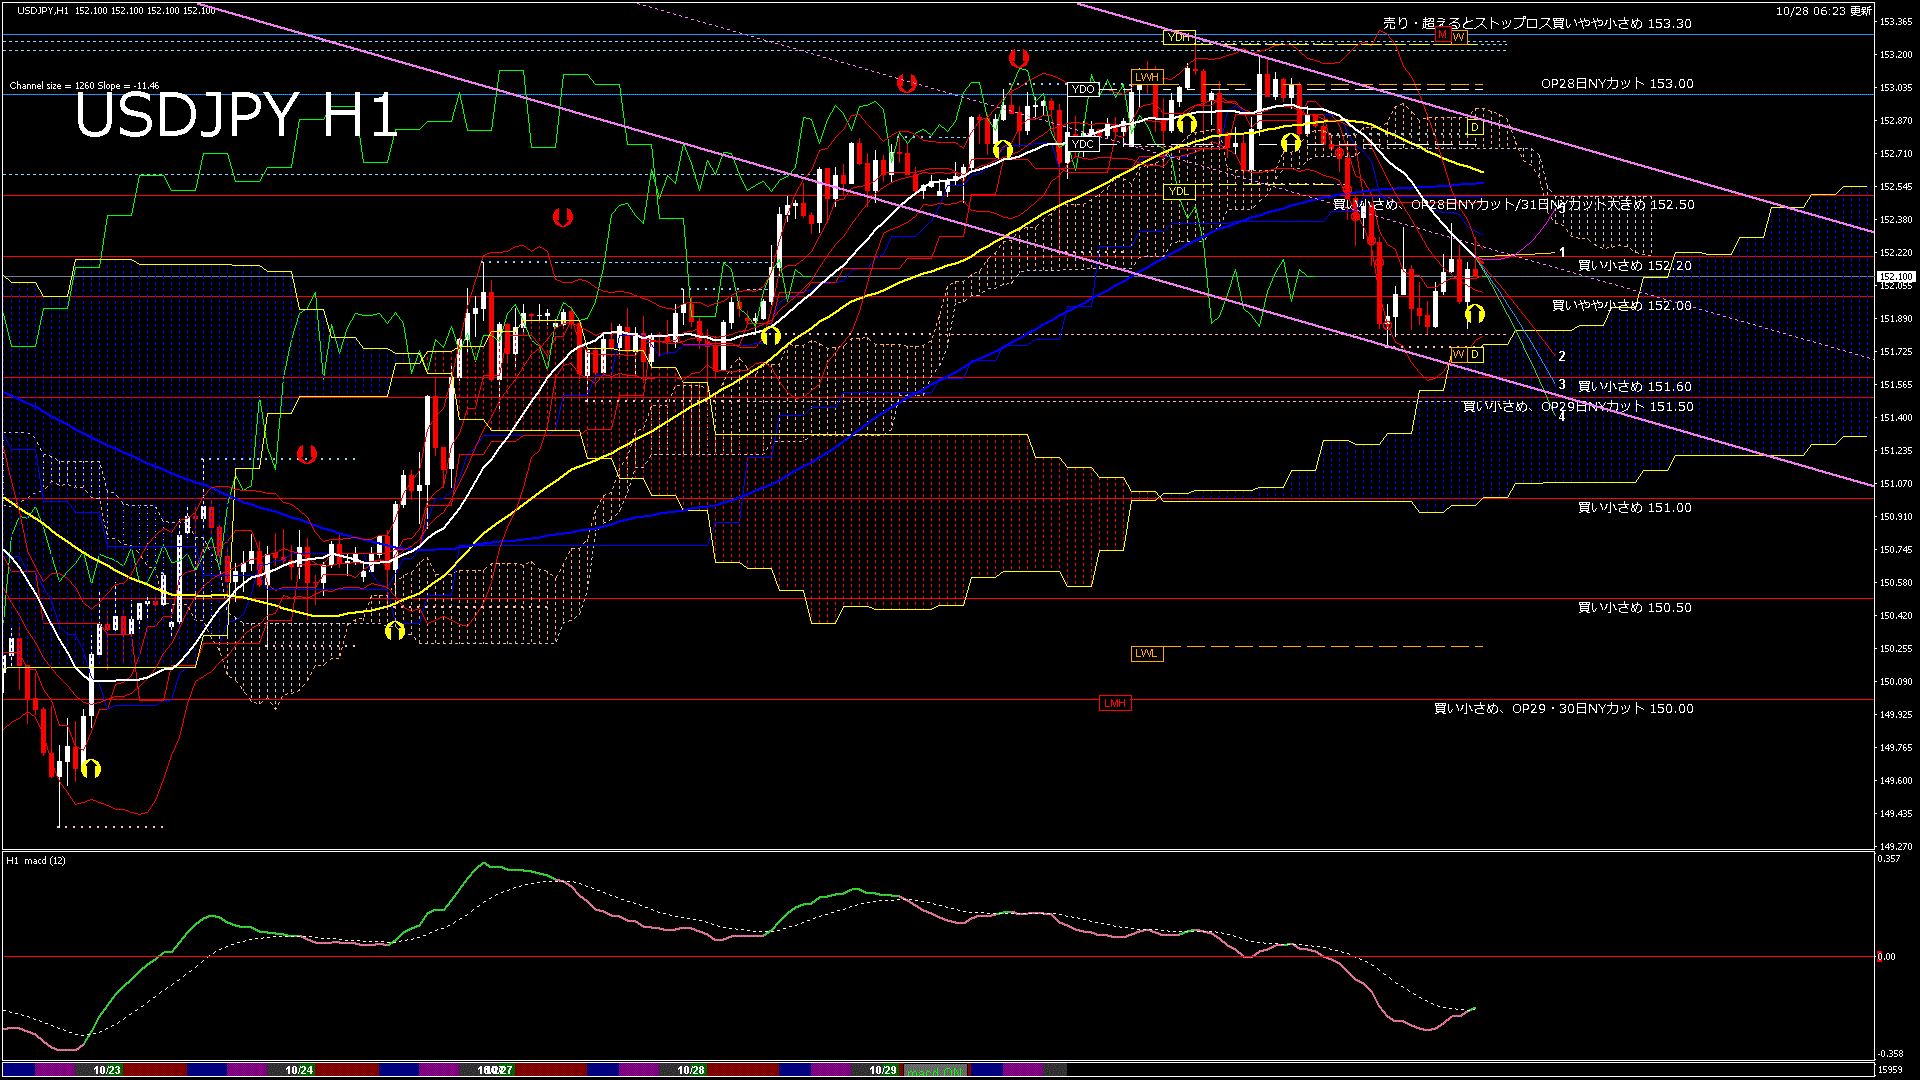This screenshot has height=1080, width=1920.
Task: Click the yellow up-arrow buy signal near 151.90
Action: (1477, 313)
